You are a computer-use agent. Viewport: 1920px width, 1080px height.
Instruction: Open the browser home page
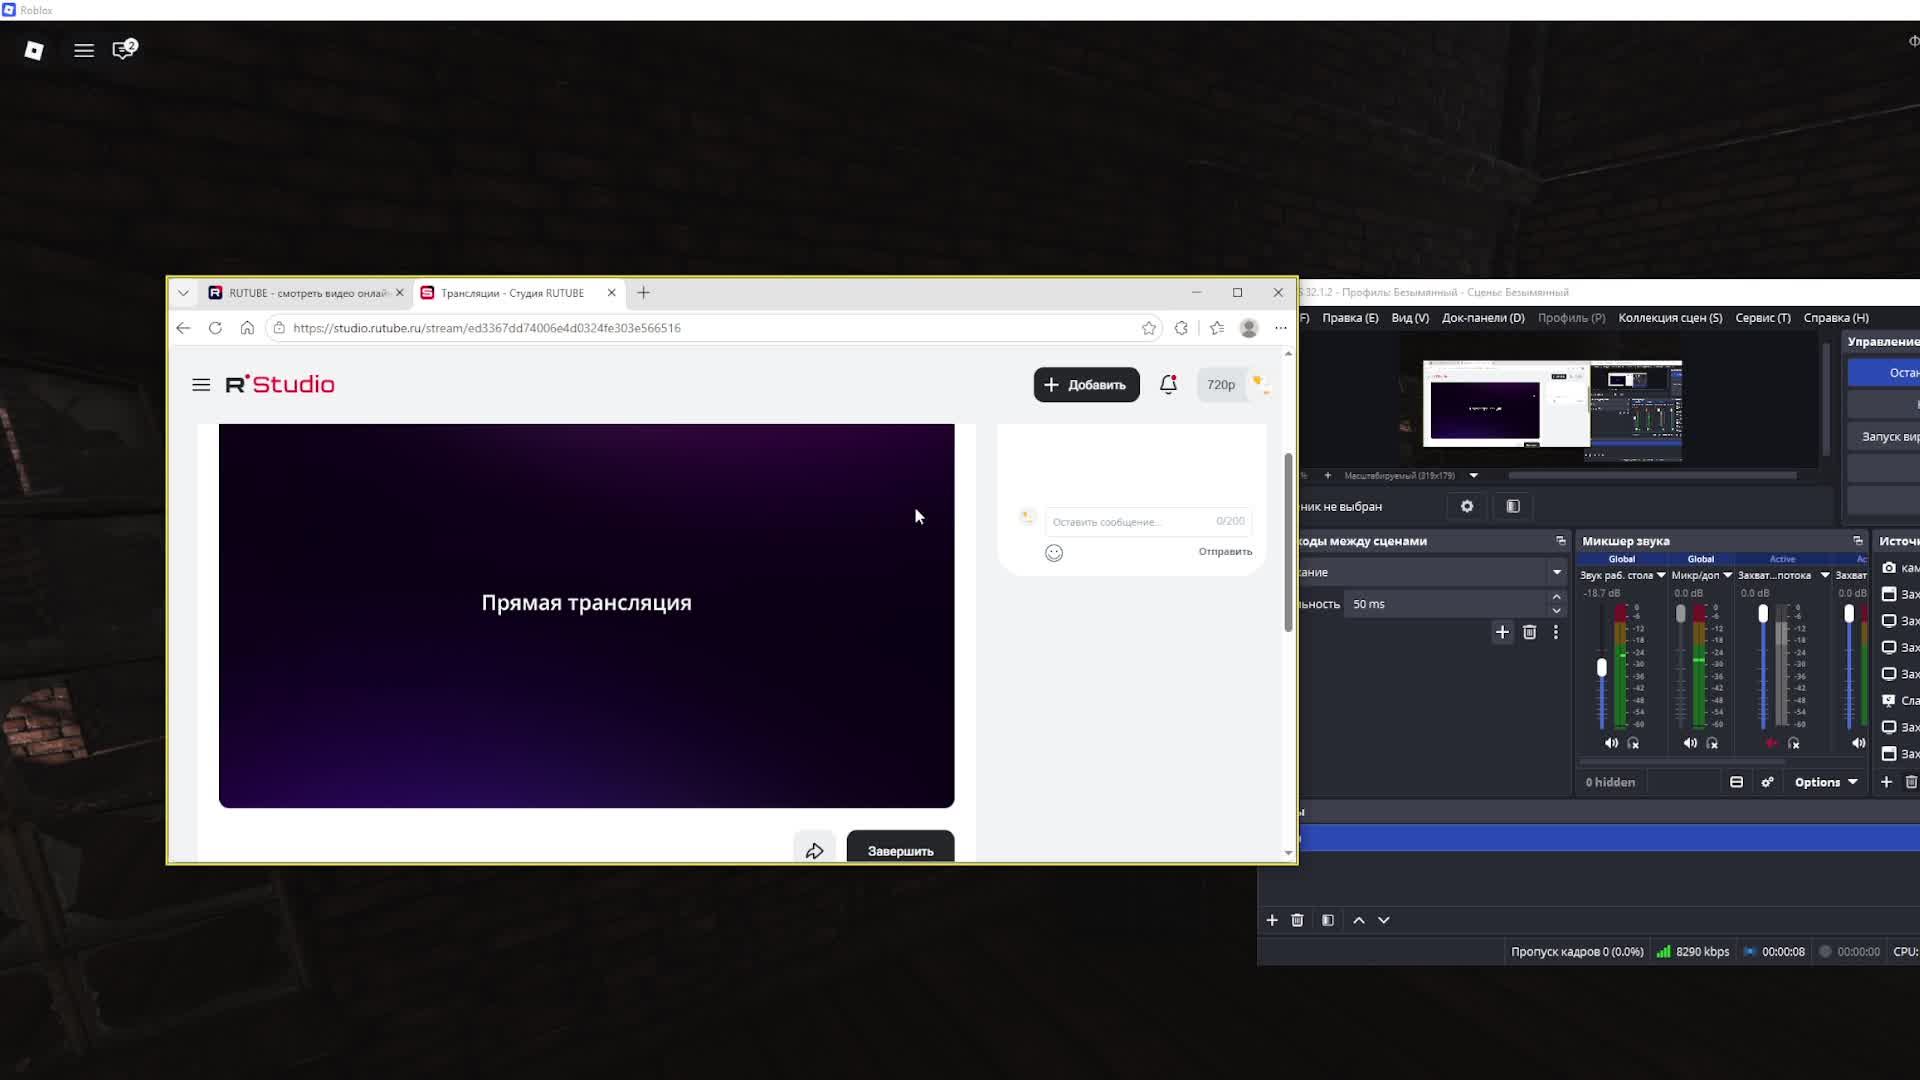[247, 328]
